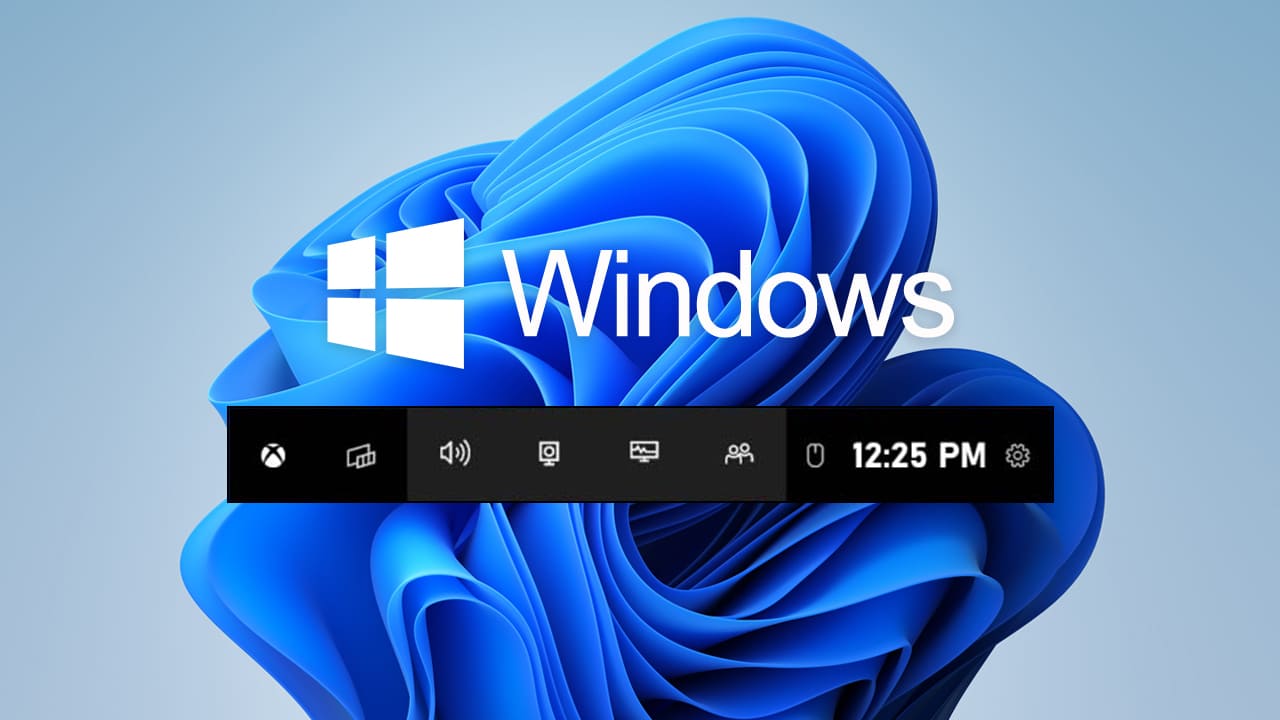Open the Audio widget speaker icon
Viewport: 1280px width, 720px height.
click(x=455, y=454)
